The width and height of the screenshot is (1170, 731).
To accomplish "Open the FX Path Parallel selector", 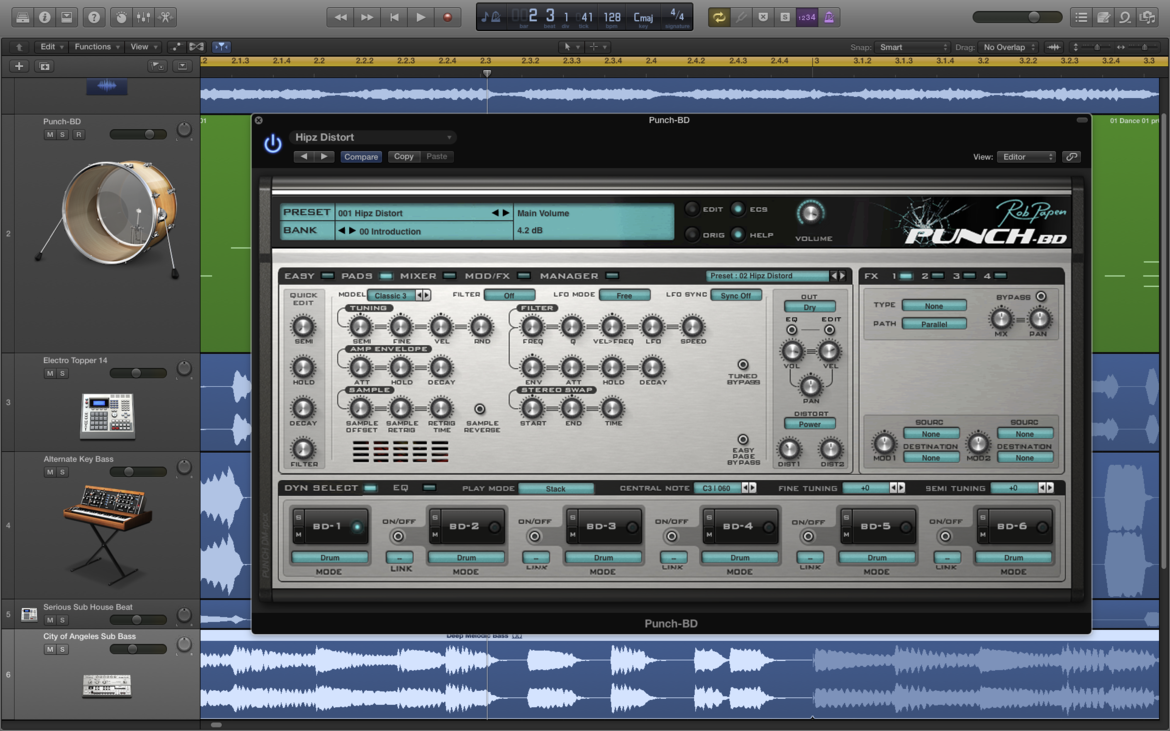I will (933, 324).
